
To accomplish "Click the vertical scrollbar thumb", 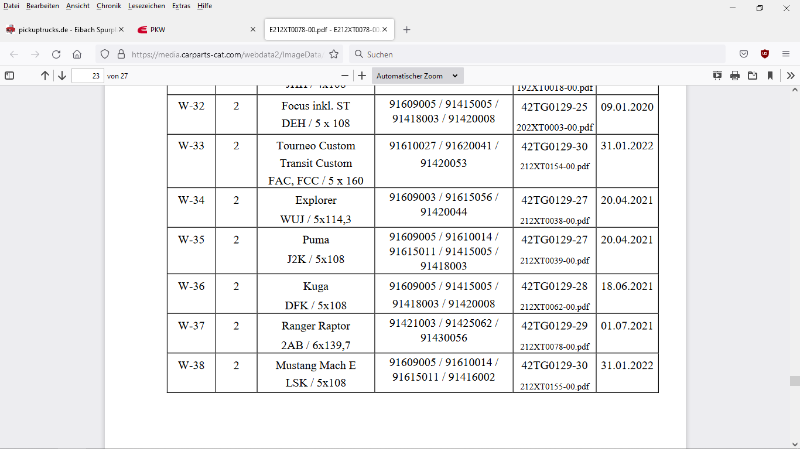I will click(x=794, y=381).
